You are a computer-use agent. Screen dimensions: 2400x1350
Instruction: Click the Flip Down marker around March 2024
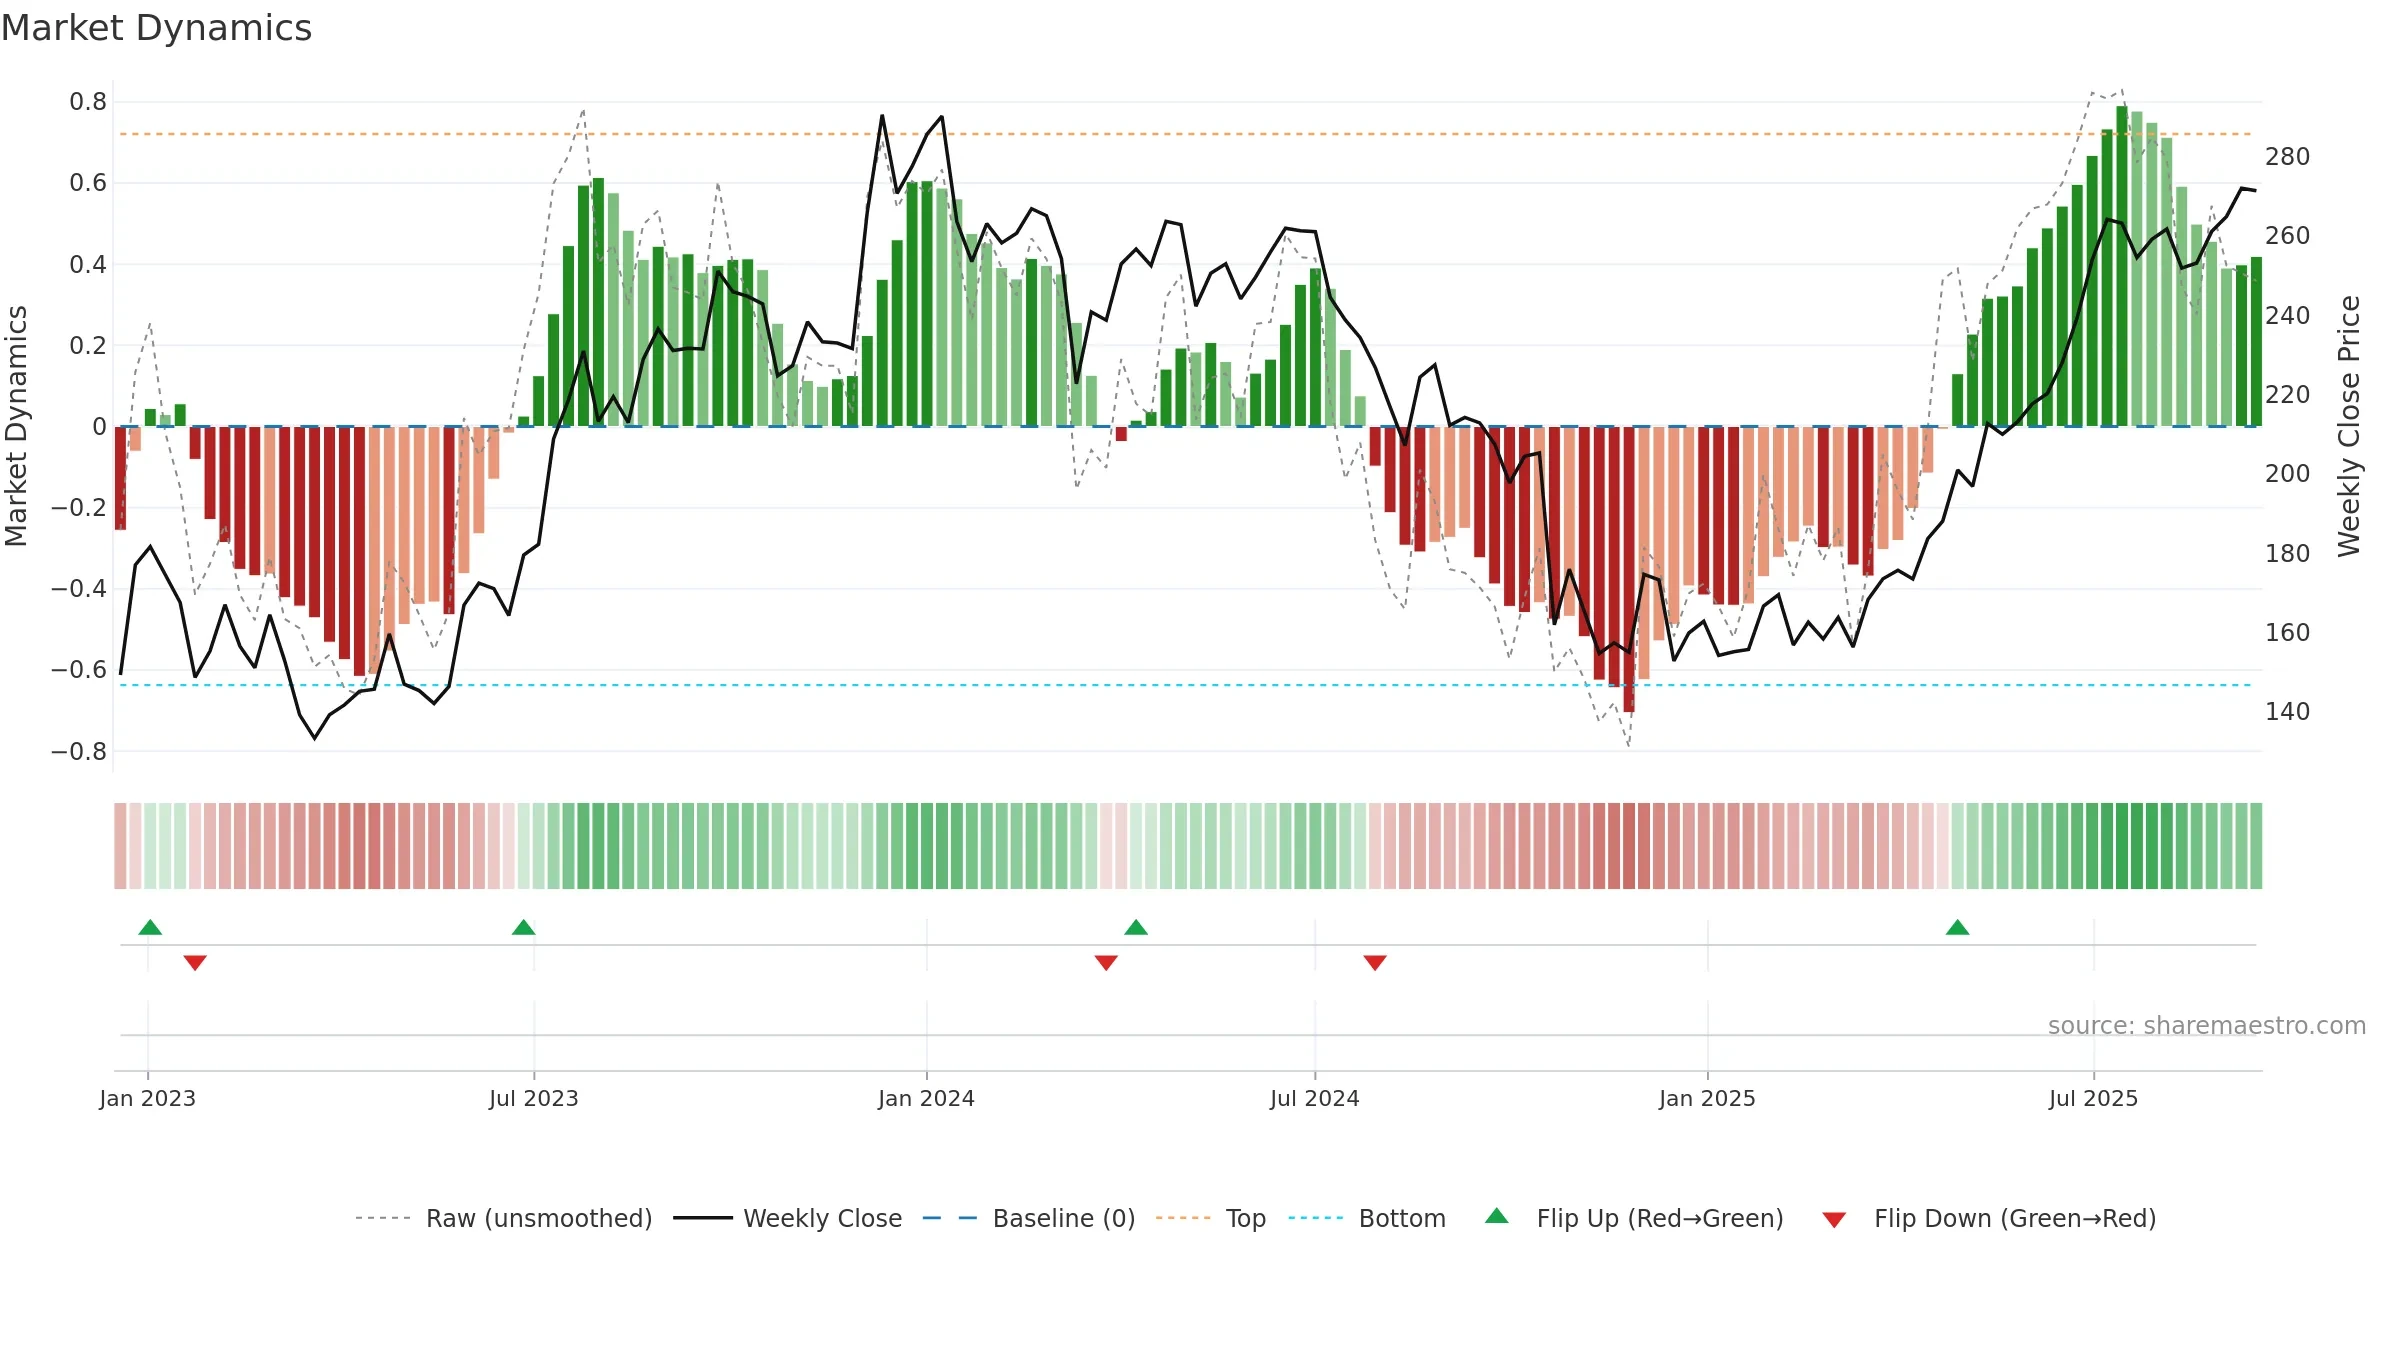1106,962
